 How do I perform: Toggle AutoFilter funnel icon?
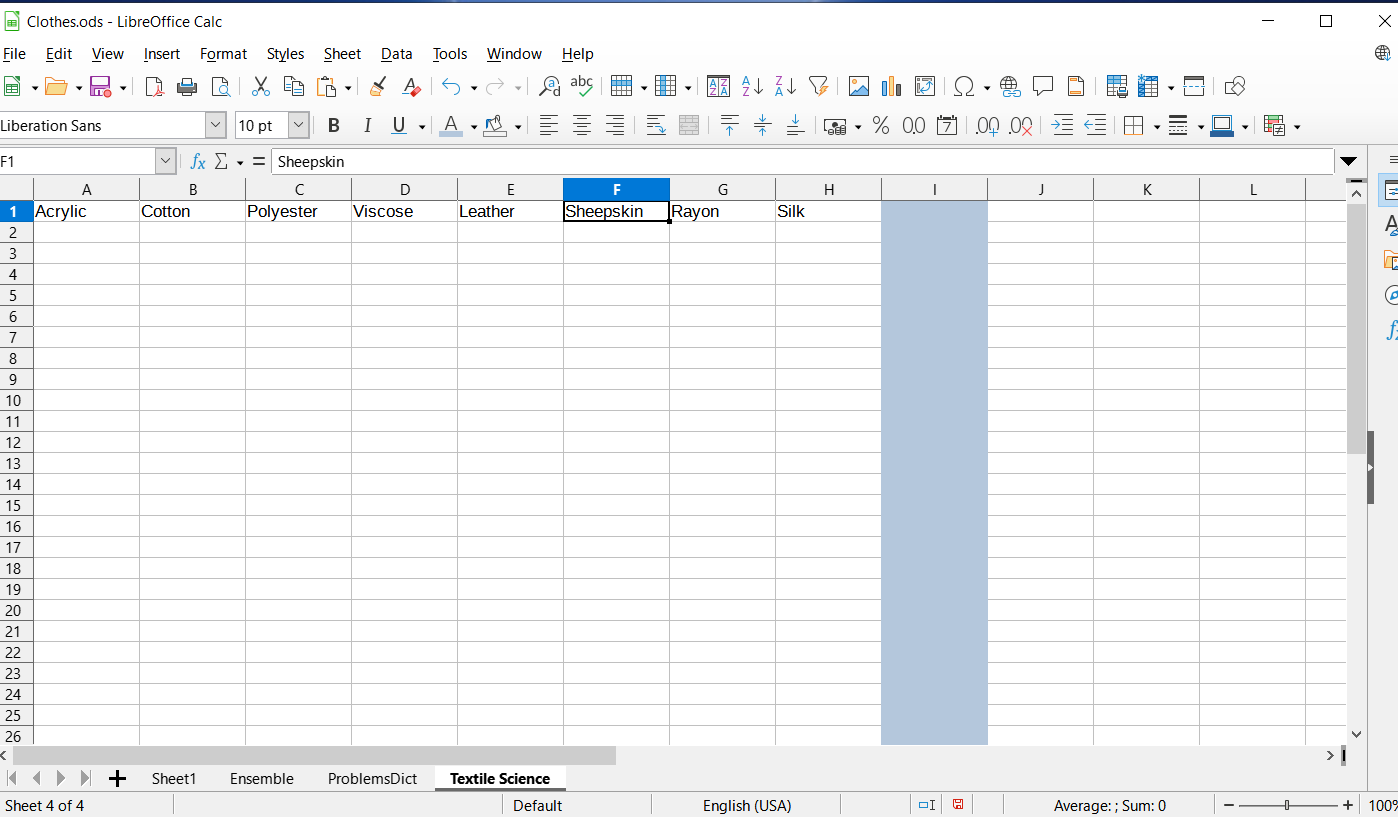[x=818, y=87]
